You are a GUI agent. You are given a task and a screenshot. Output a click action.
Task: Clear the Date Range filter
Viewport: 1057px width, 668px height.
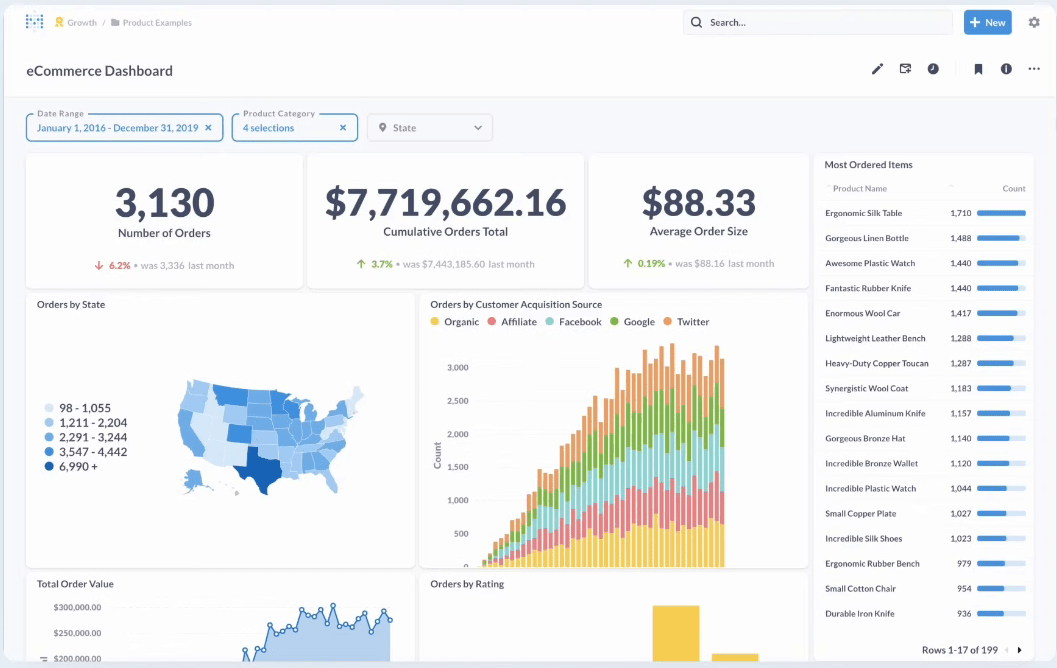[208, 128]
